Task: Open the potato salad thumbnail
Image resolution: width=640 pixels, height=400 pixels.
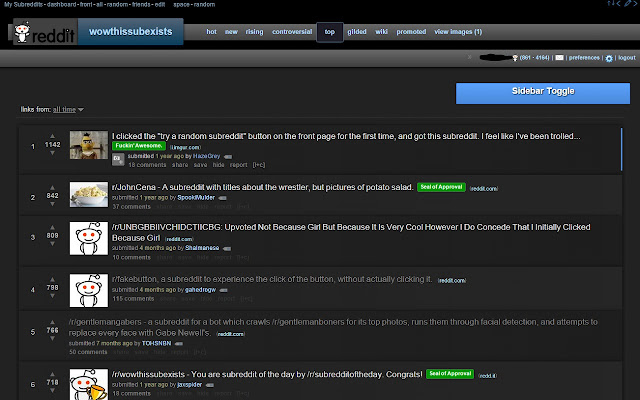Action: point(89,194)
